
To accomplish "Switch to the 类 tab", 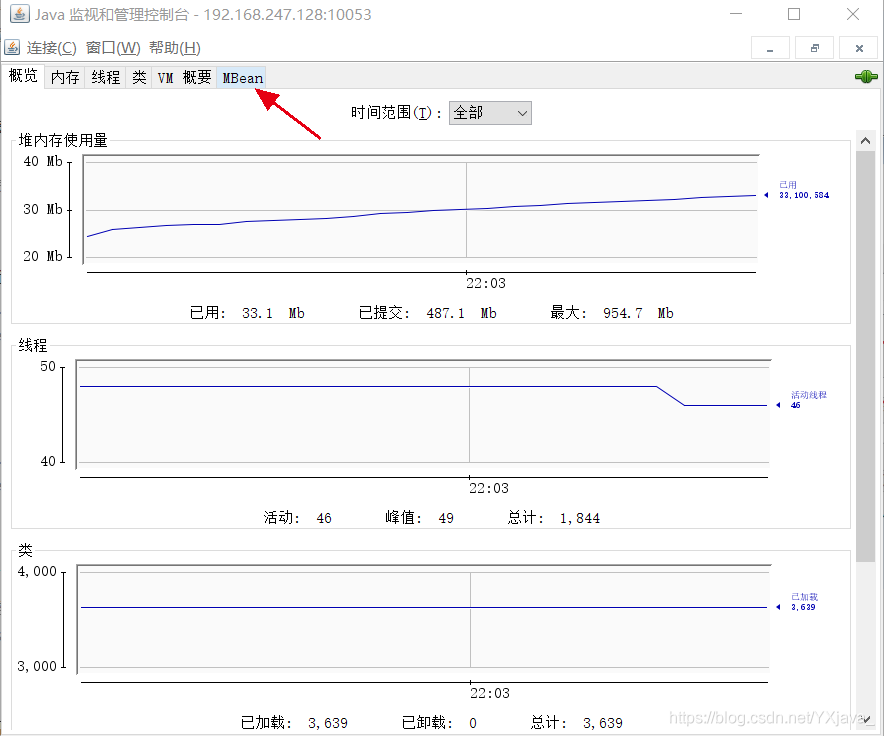I will pyautogui.click(x=139, y=77).
